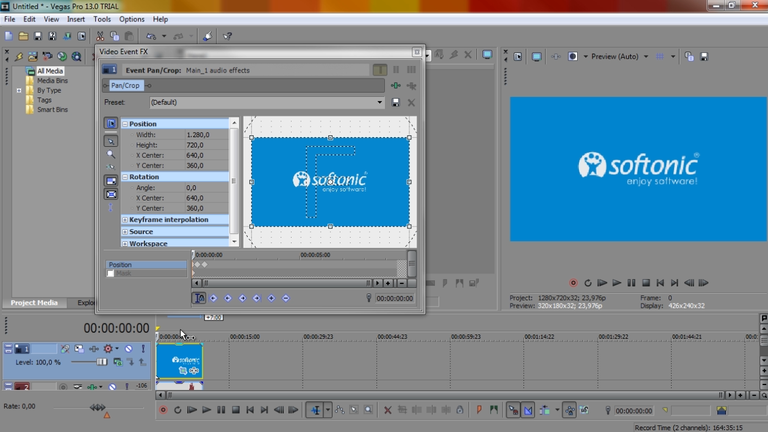Viewport: 768px width, 432px height.
Task: Click the Import Media icon in Project Media
Action: [x=33, y=57]
